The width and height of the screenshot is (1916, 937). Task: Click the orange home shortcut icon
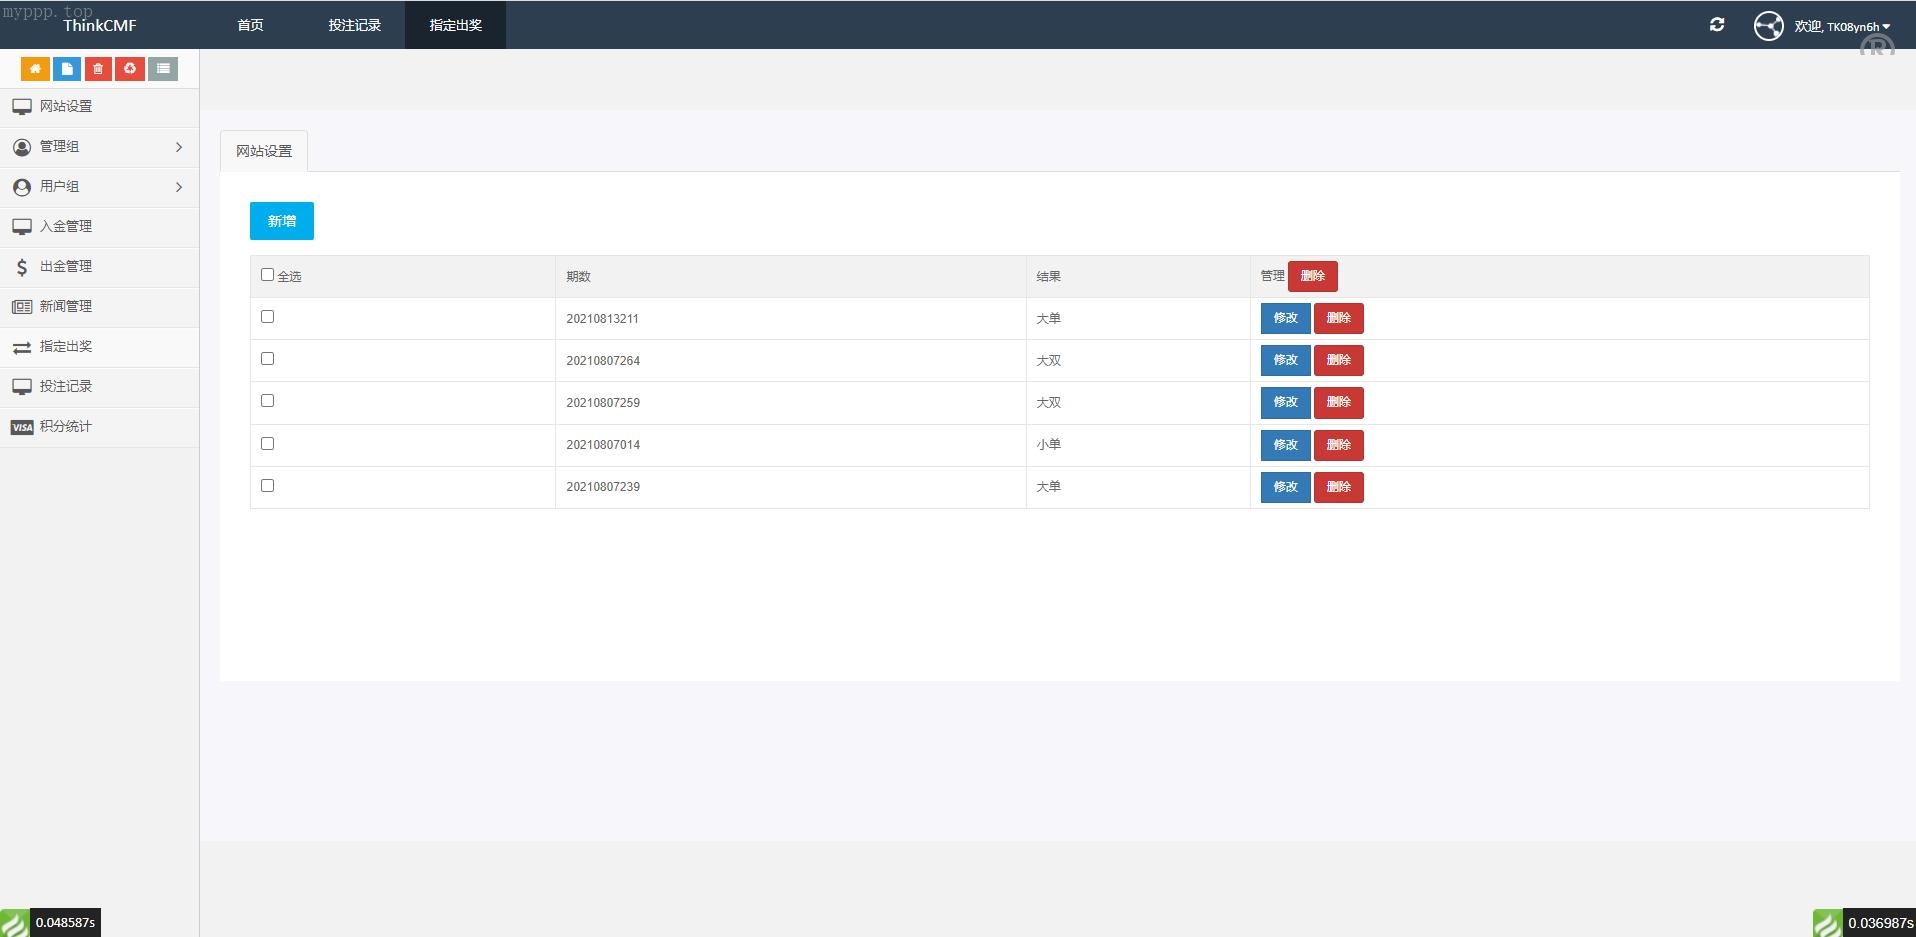pyautogui.click(x=35, y=69)
